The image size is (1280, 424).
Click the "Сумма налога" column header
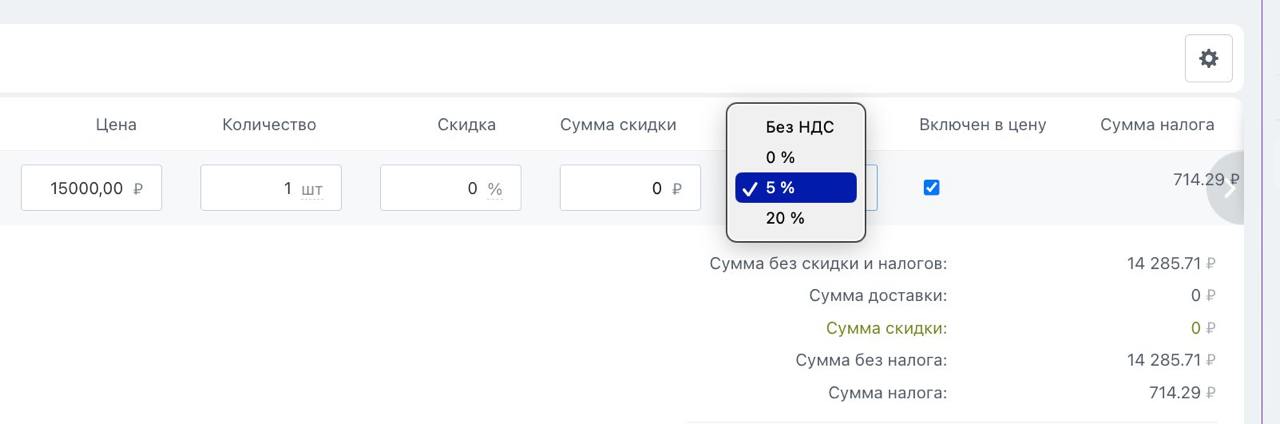1157,125
